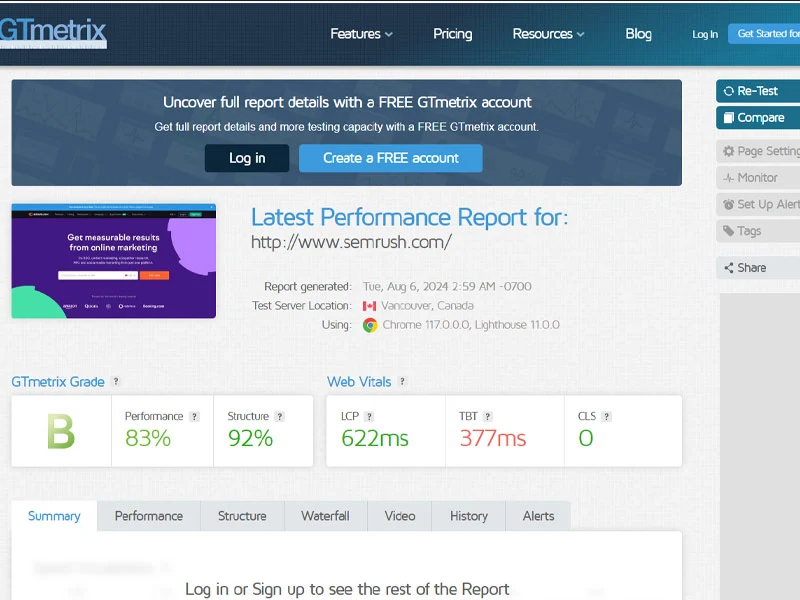Select the Summary tab
The image size is (800, 600).
54,516
